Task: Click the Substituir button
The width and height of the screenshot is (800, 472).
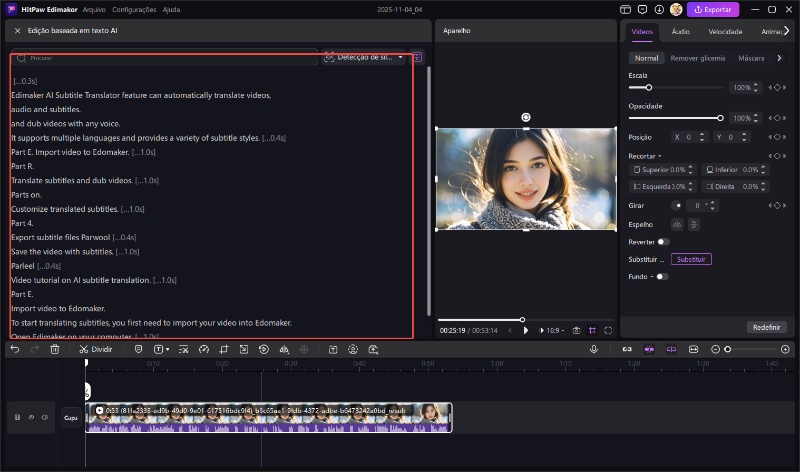Action: 691,259
